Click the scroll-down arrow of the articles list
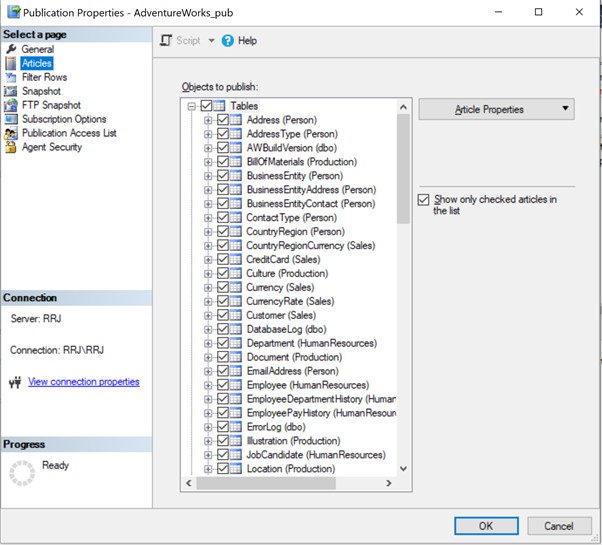The width and height of the screenshot is (602, 545). [x=403, y=469]
